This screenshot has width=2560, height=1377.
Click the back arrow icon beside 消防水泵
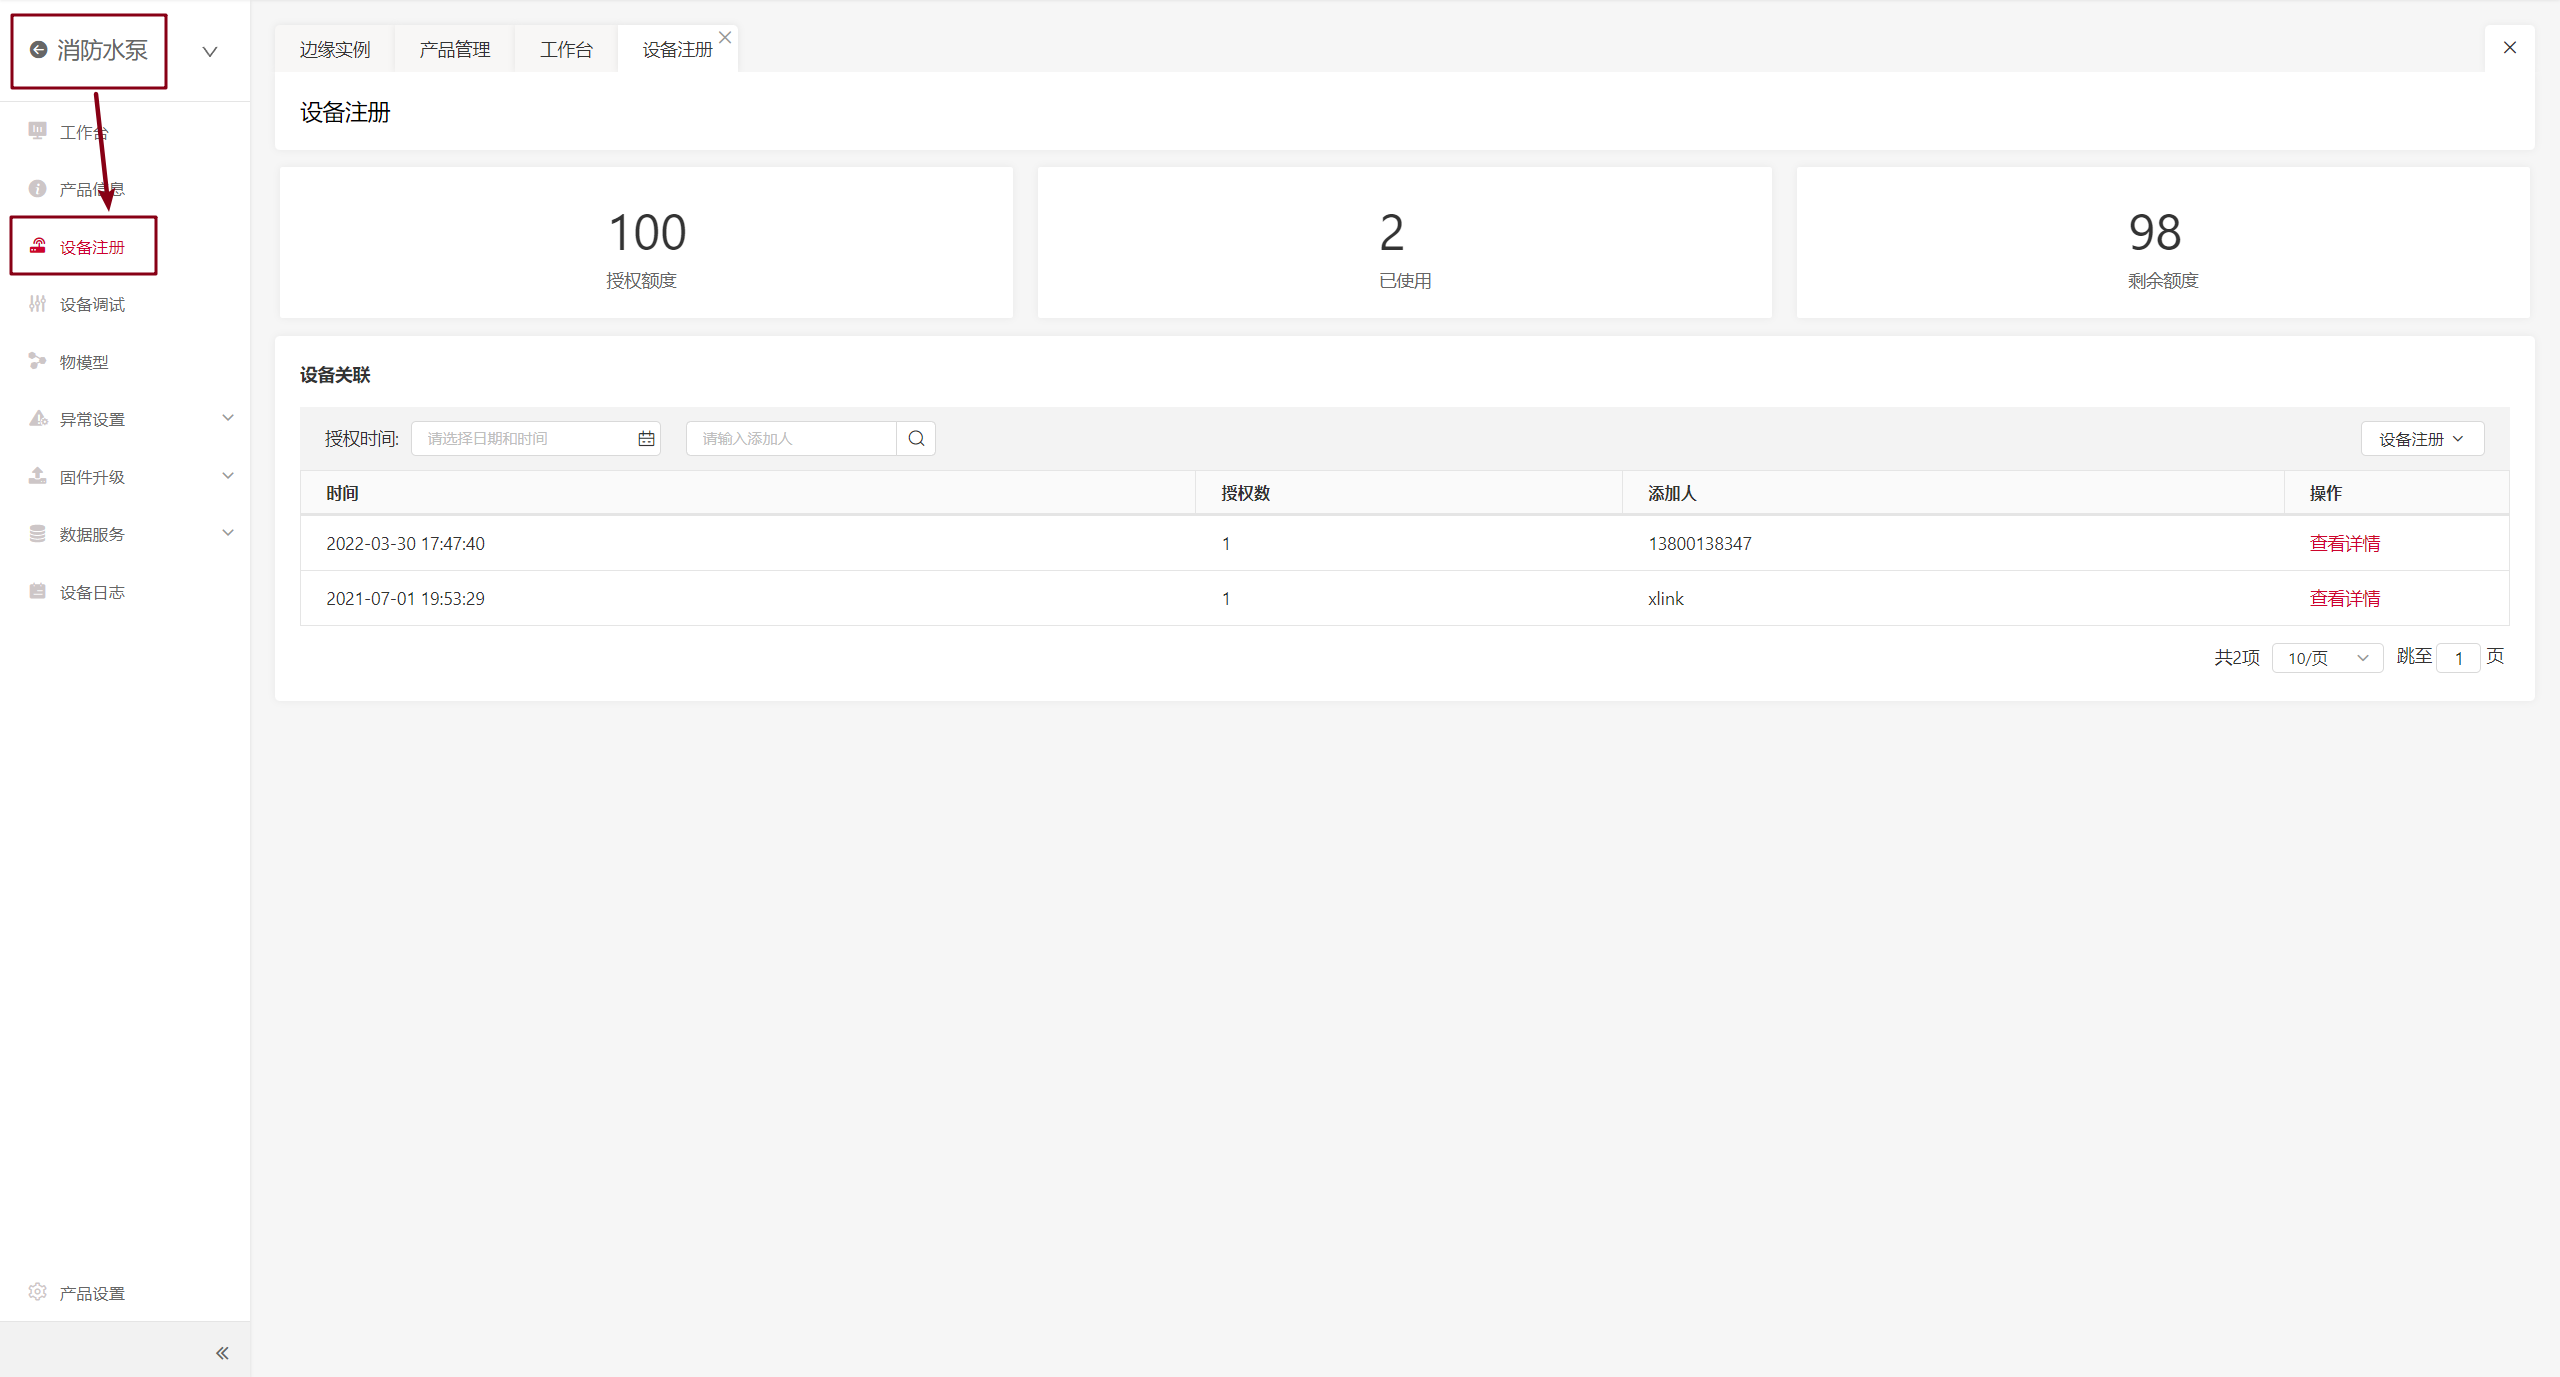[x=38, y=50]
